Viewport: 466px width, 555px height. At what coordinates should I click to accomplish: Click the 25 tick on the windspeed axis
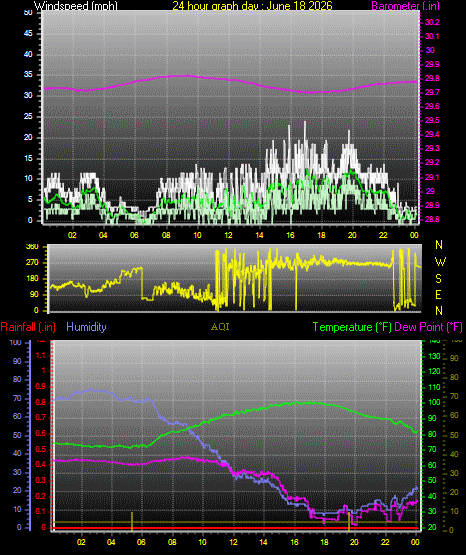[28, 116]
